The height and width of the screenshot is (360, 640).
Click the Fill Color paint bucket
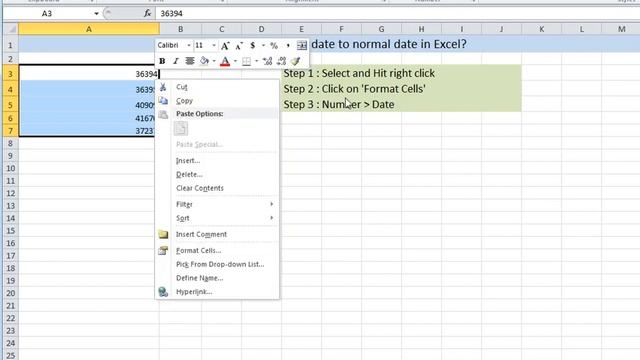(x=204, y=61)
